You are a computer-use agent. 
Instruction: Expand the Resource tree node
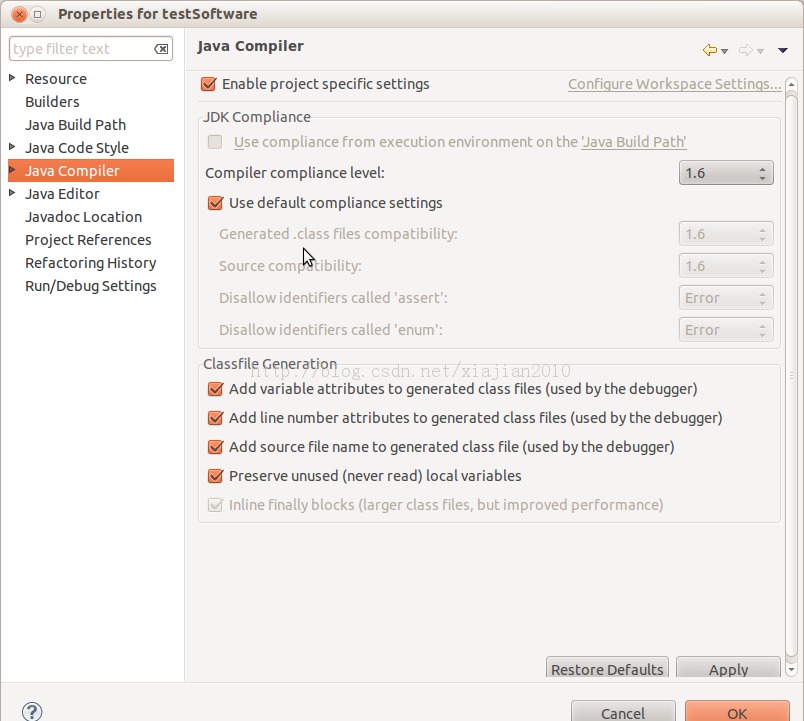[12, 78]
